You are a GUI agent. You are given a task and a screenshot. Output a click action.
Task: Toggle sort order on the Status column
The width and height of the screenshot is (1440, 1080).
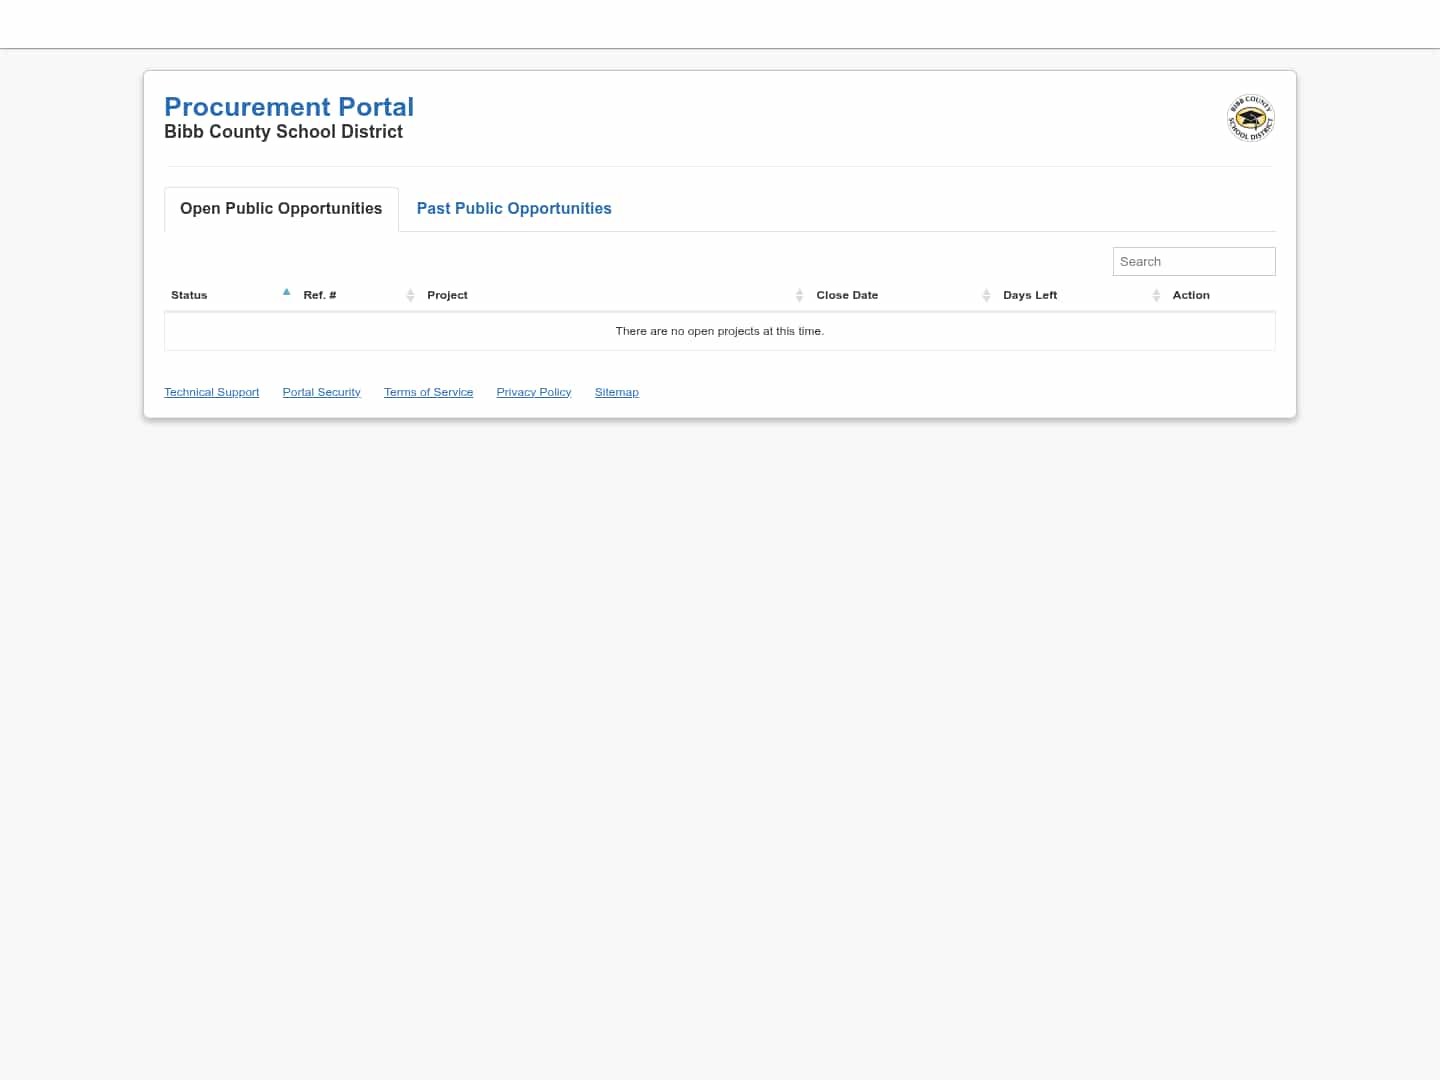click(x=189, y=295)
